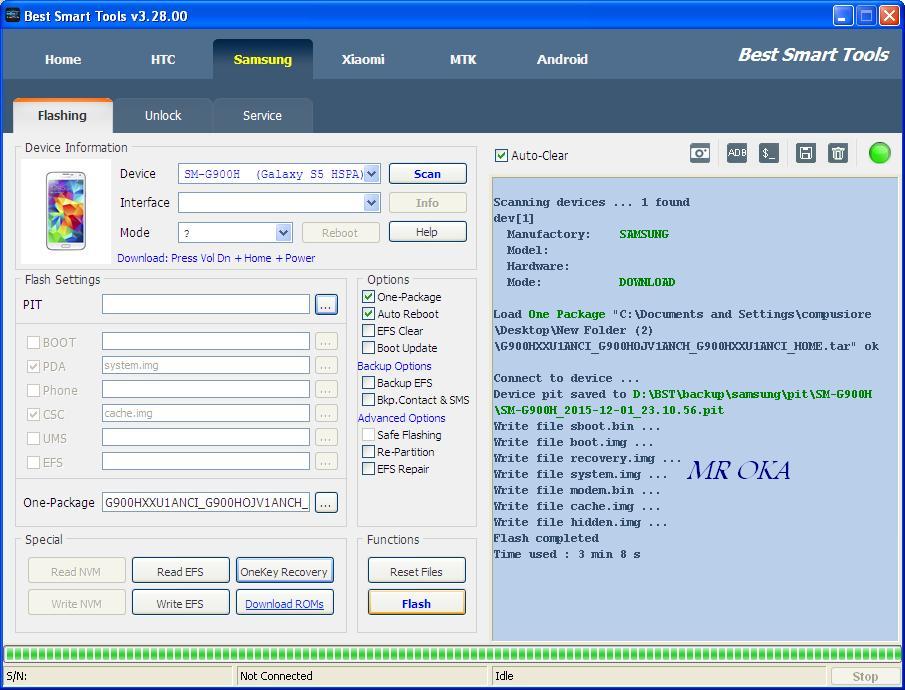Switch to the Service sub-tab
905x690 pixels.
coord(262,115)
